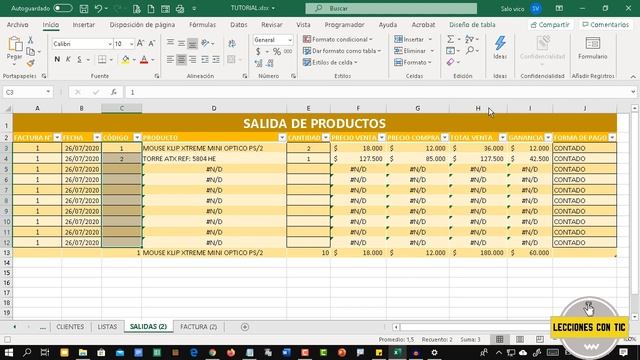Open find and select magnifier

(470, 51)
